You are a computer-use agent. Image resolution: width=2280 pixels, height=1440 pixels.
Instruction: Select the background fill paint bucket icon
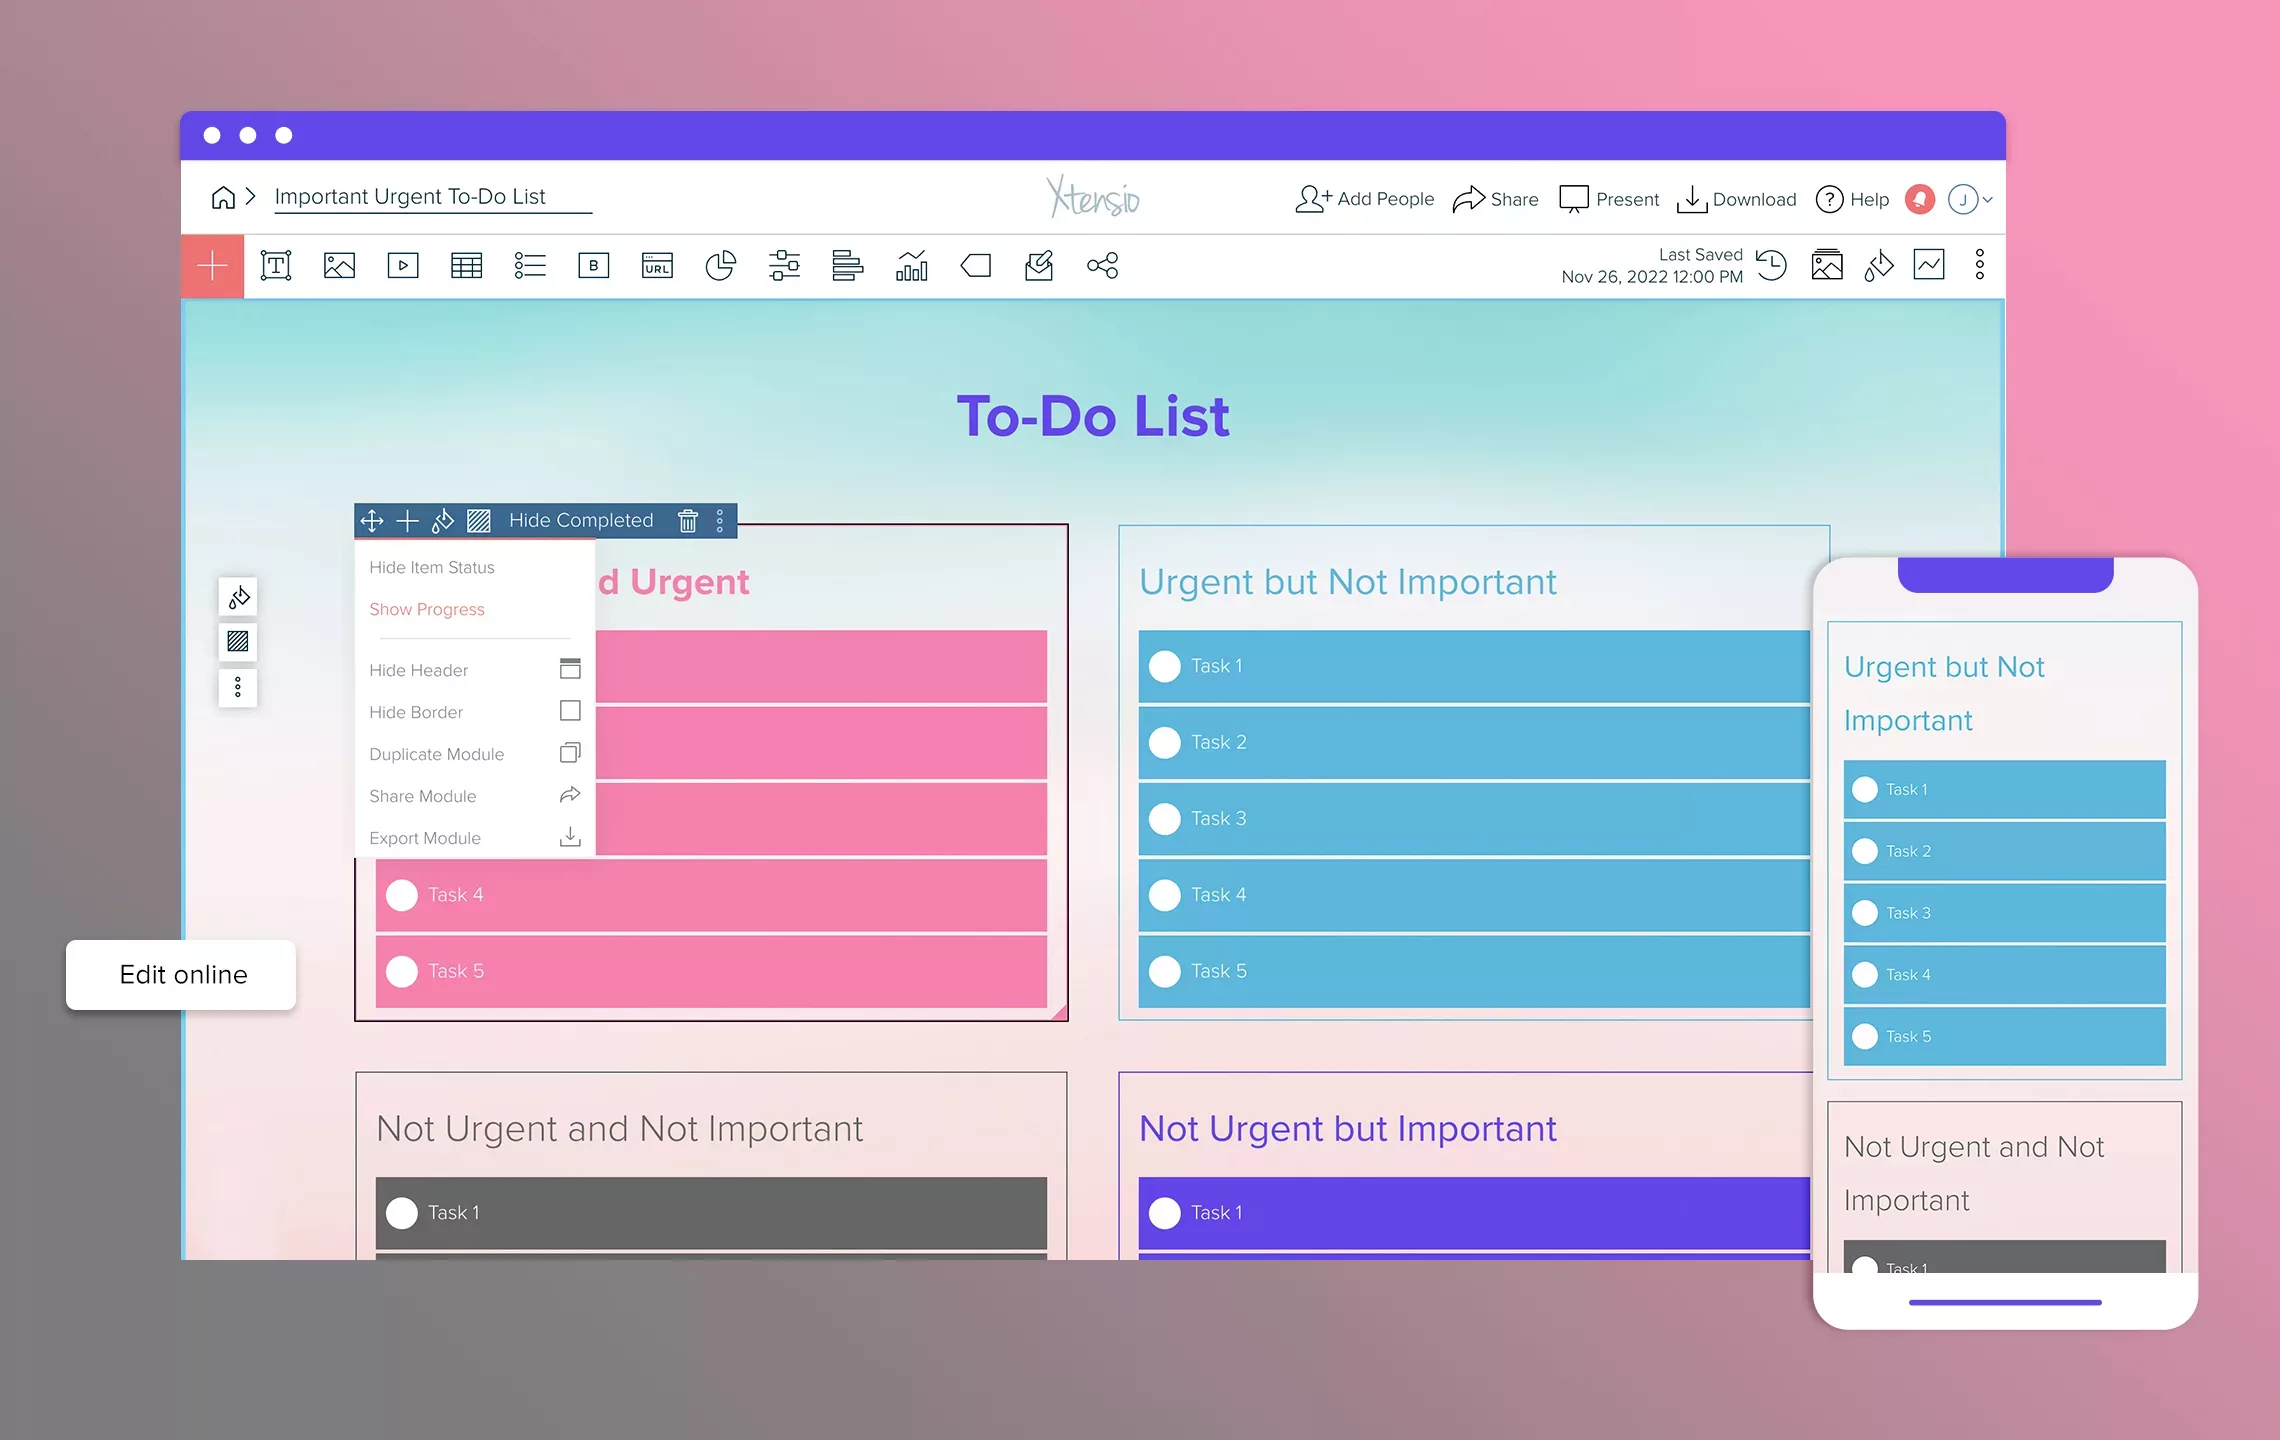pyautogui.click(x=1878, y=265)
